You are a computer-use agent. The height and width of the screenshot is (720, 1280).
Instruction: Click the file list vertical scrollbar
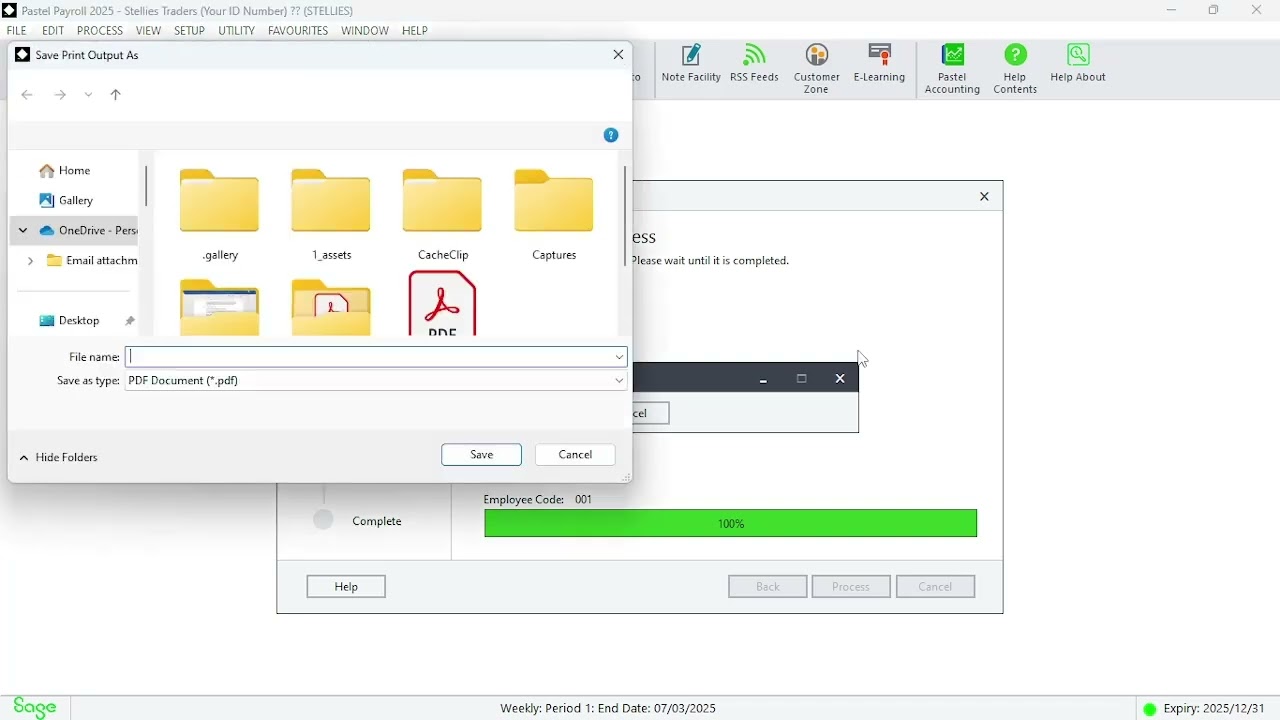pyautogui.click(x=626, y=216)
